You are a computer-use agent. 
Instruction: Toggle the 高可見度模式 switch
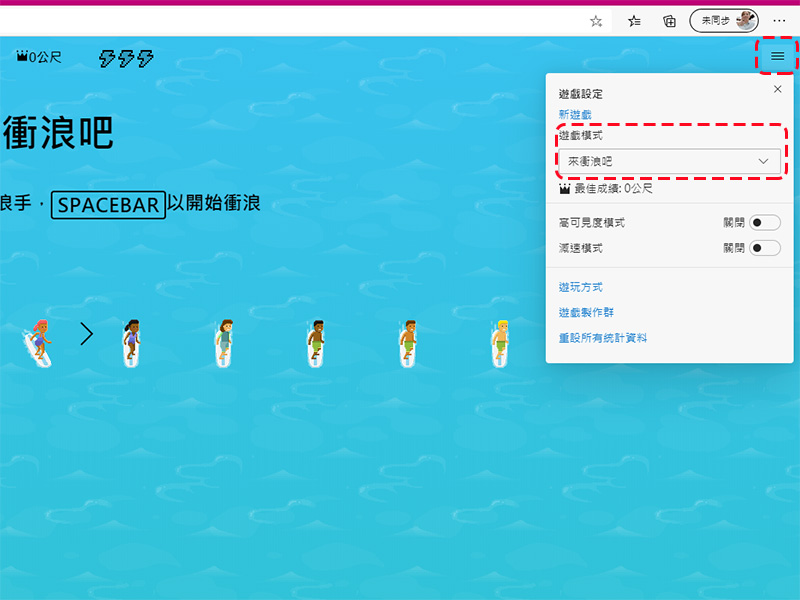(765, 222)
